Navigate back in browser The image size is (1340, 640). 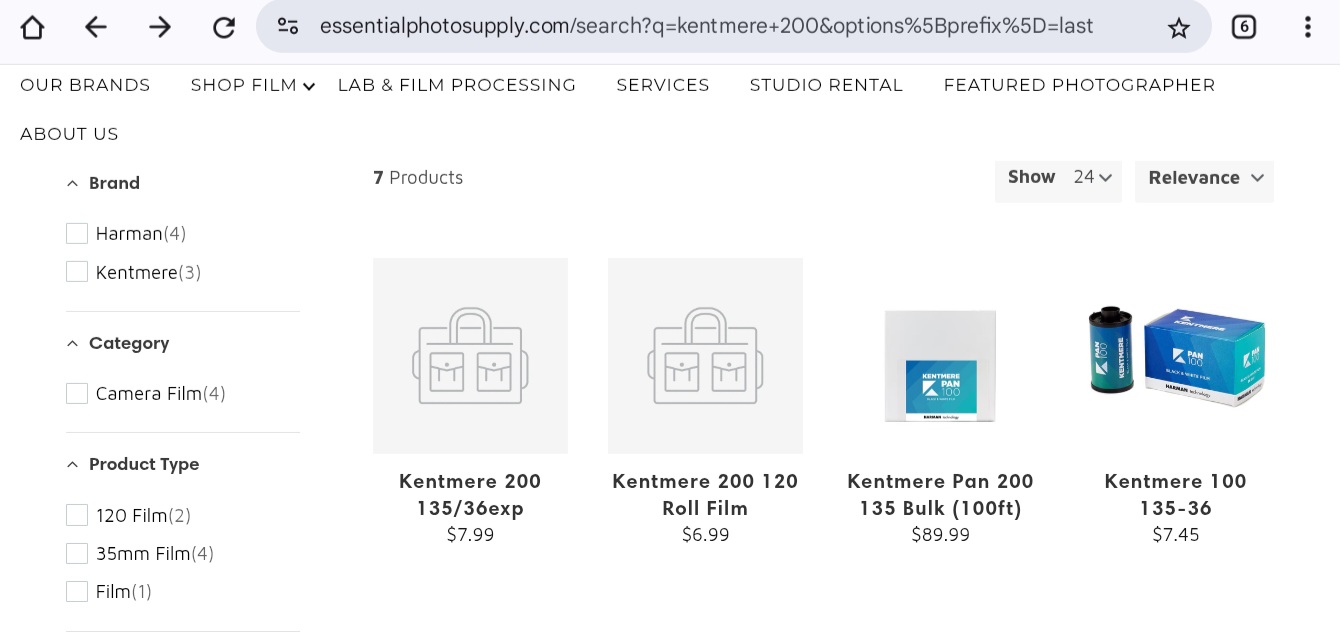click(96, 27)
